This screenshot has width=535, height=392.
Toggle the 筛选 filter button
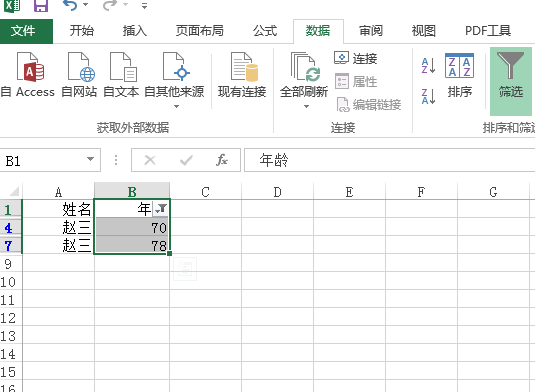511,81
